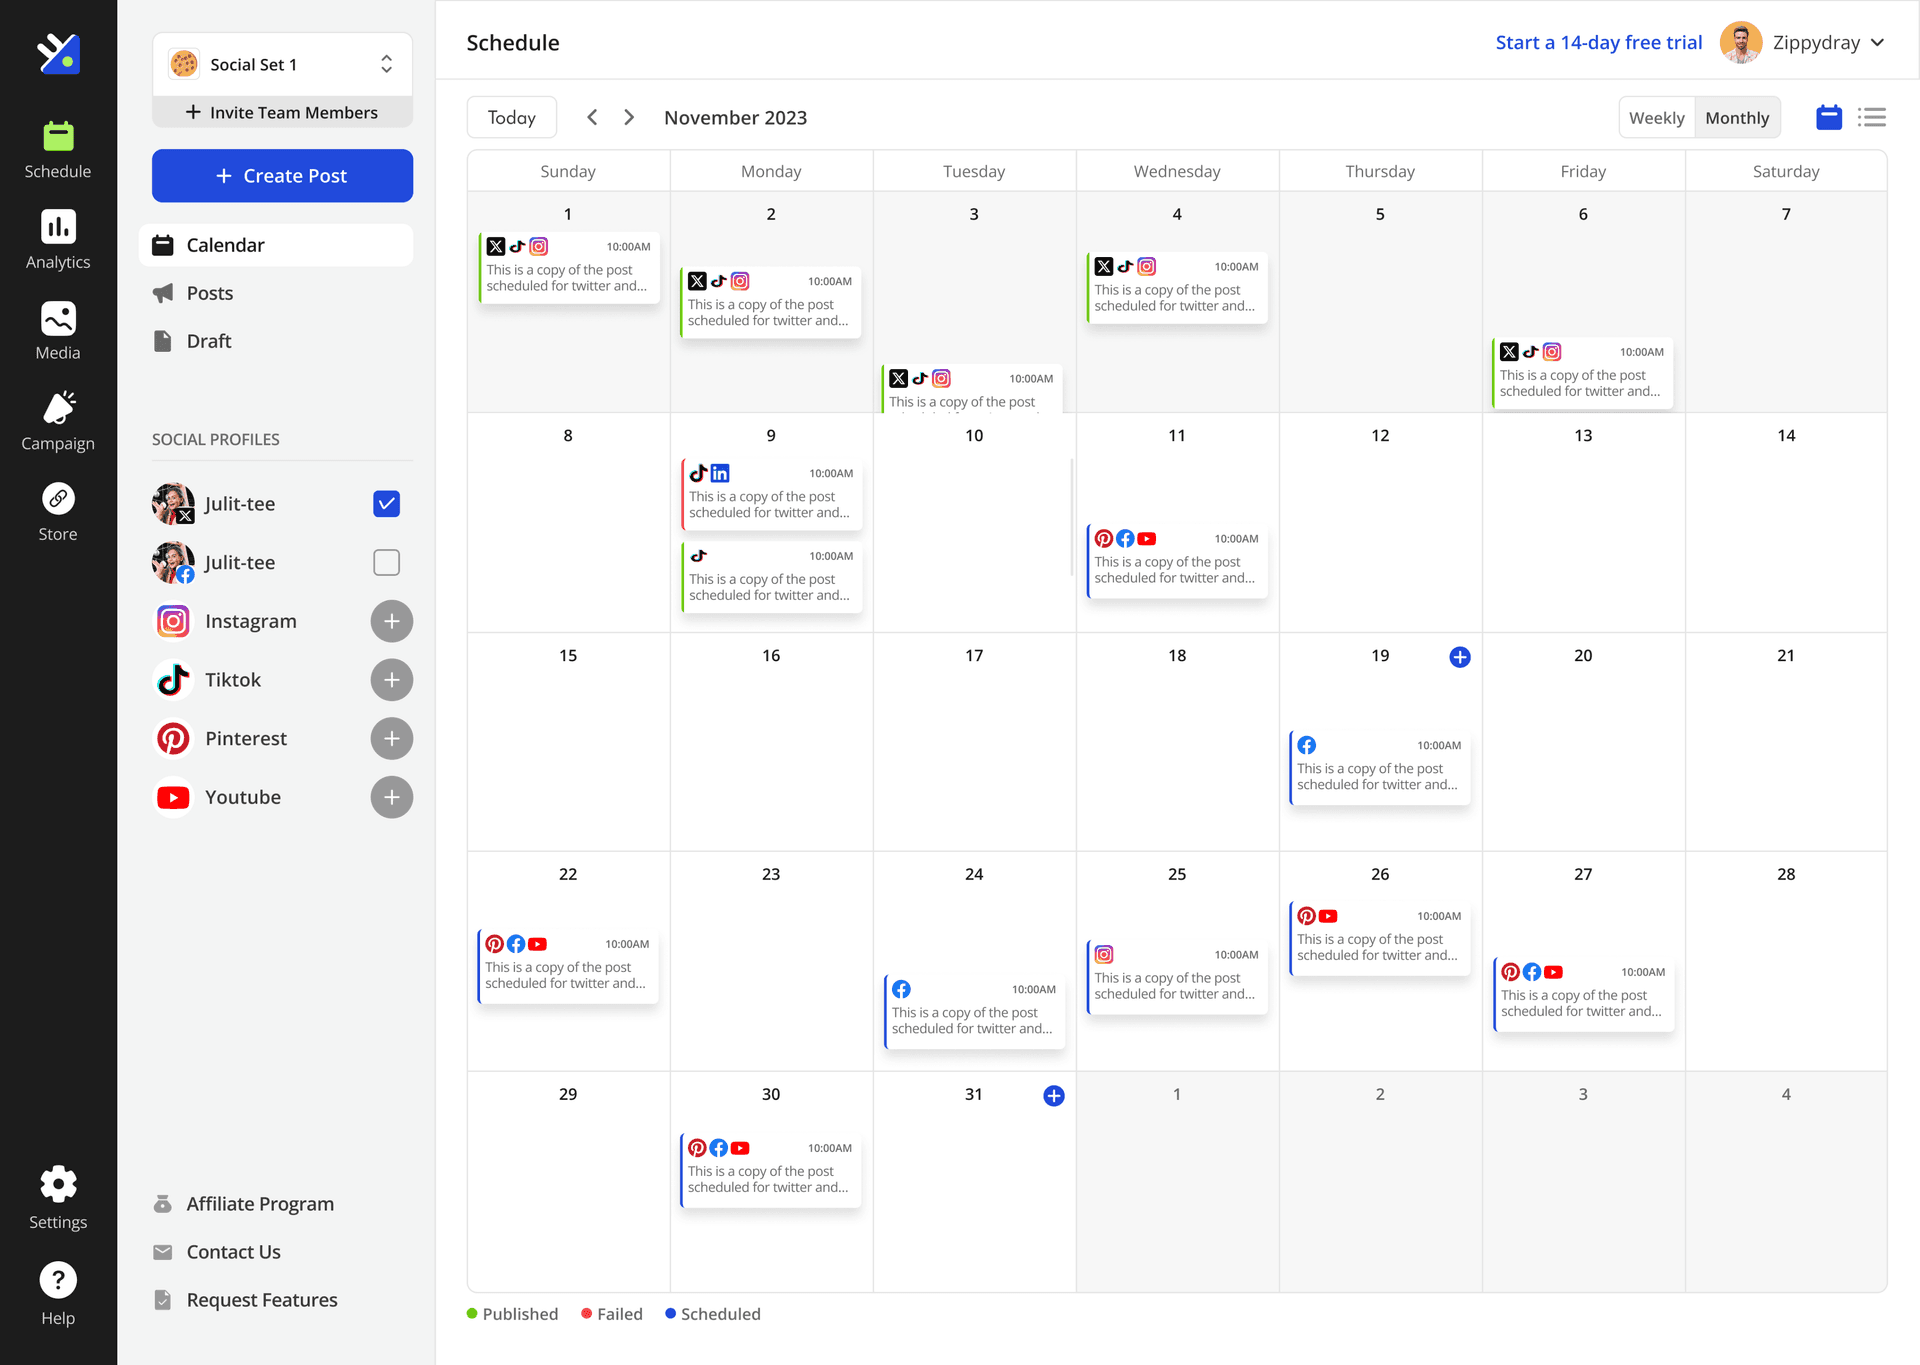Click the calendar view icon near Monthly toggle
Screen dimensions: 1920x1365
(1828, 117)
